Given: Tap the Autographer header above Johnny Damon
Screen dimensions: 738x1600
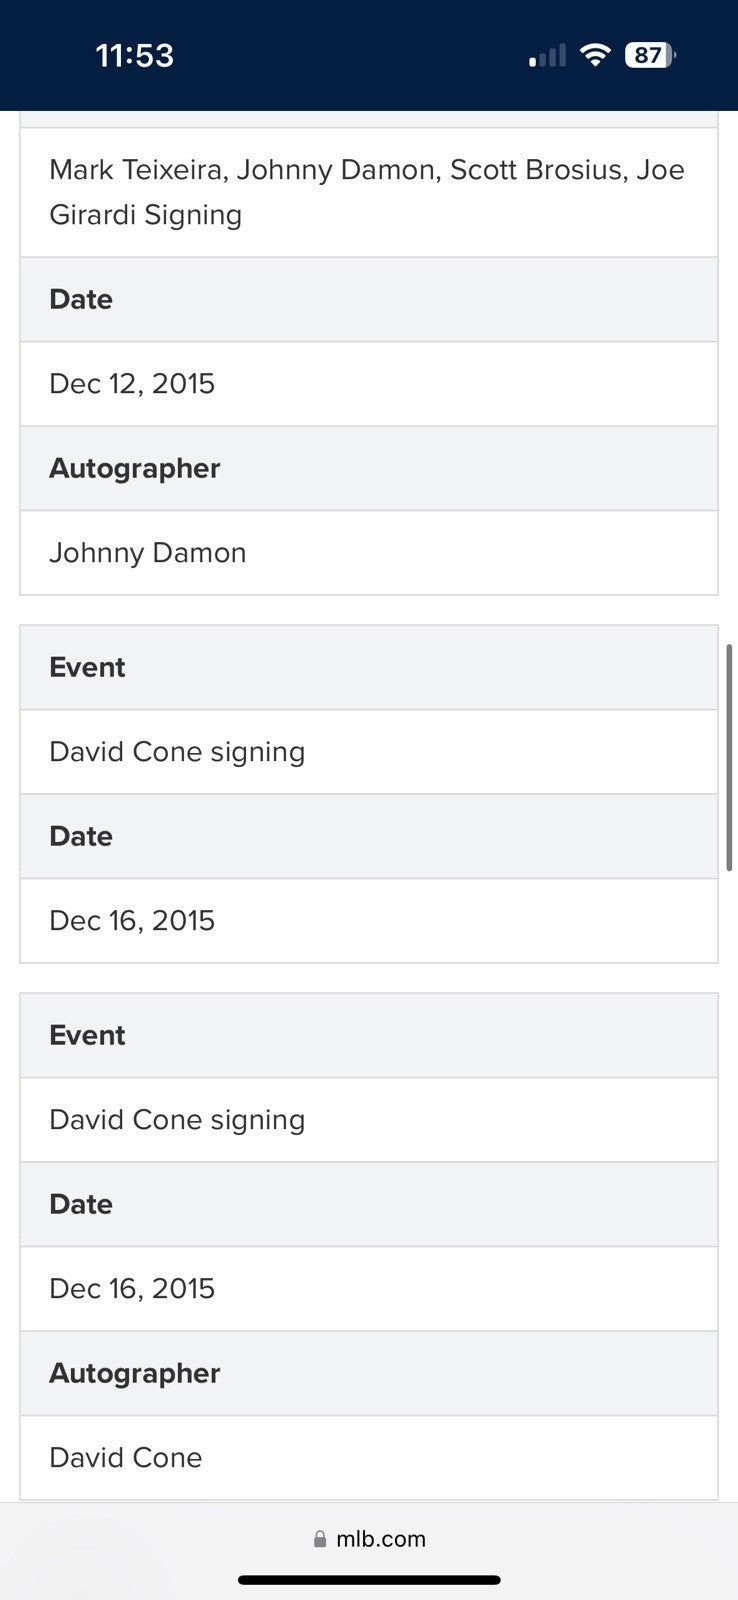Looking at the screenshot, I should pyautogui.click(x=135, y=469).
